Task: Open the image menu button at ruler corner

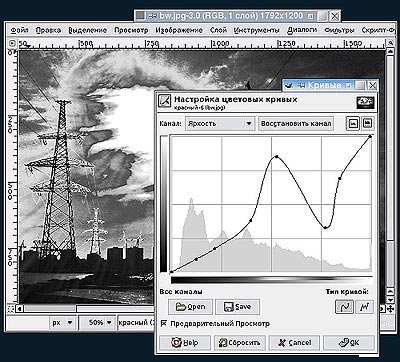Action: coord(12,43)
